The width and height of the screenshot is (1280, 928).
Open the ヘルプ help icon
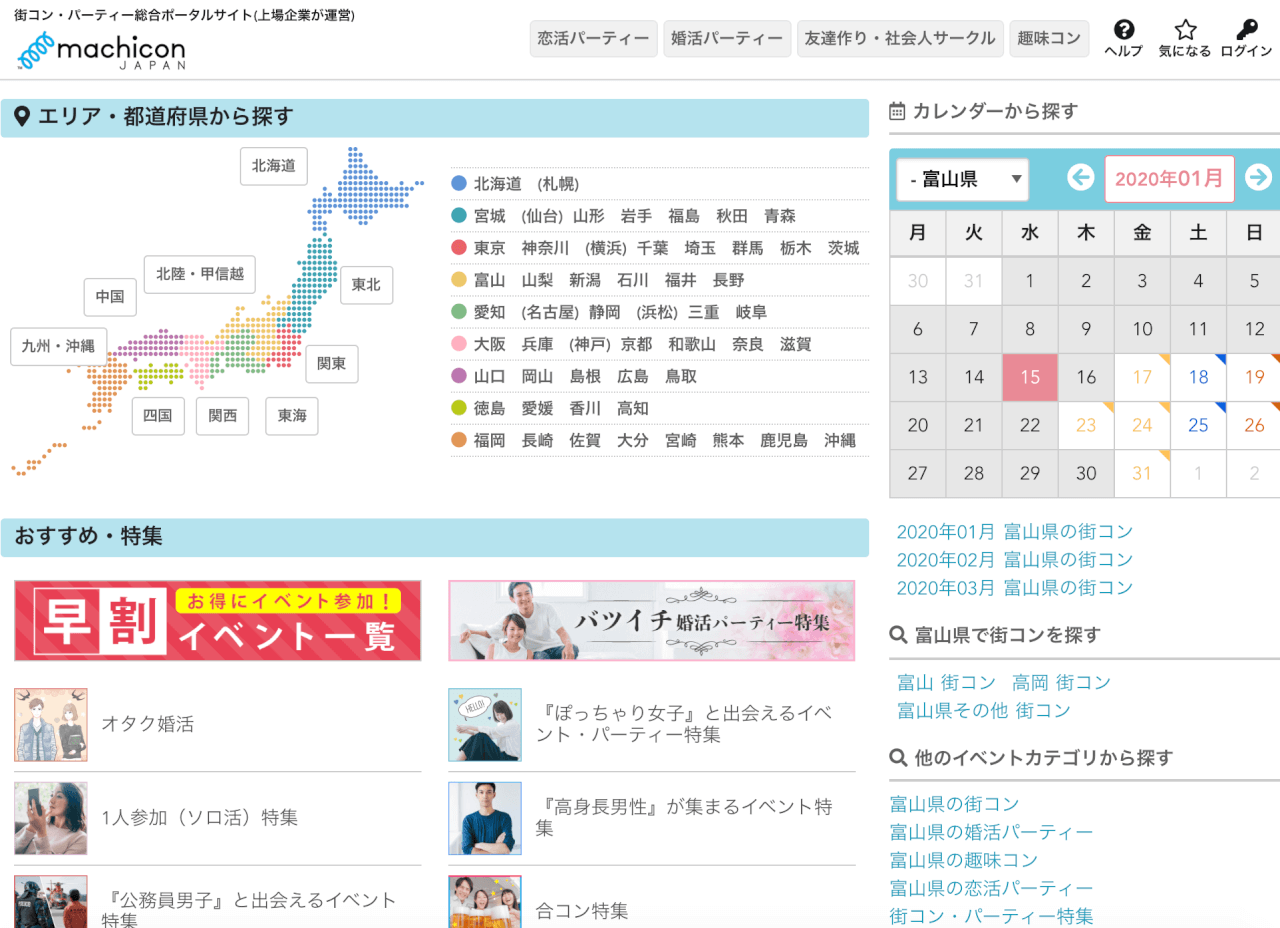[1123, 39]
